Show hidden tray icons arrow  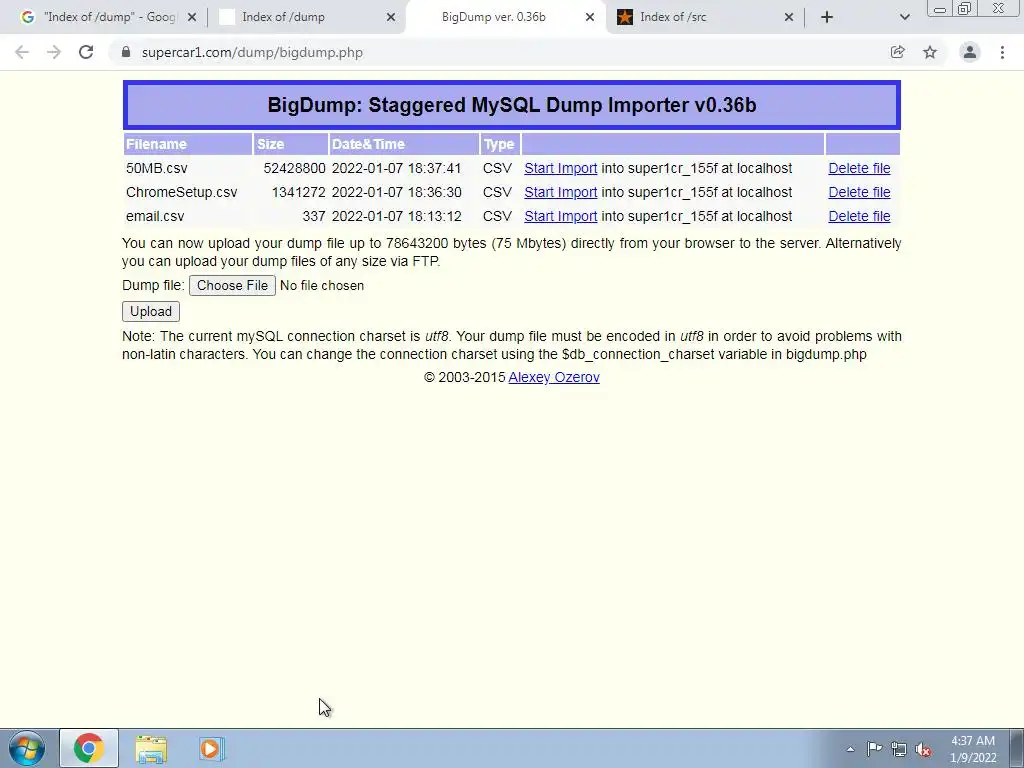tap(850, 749)
